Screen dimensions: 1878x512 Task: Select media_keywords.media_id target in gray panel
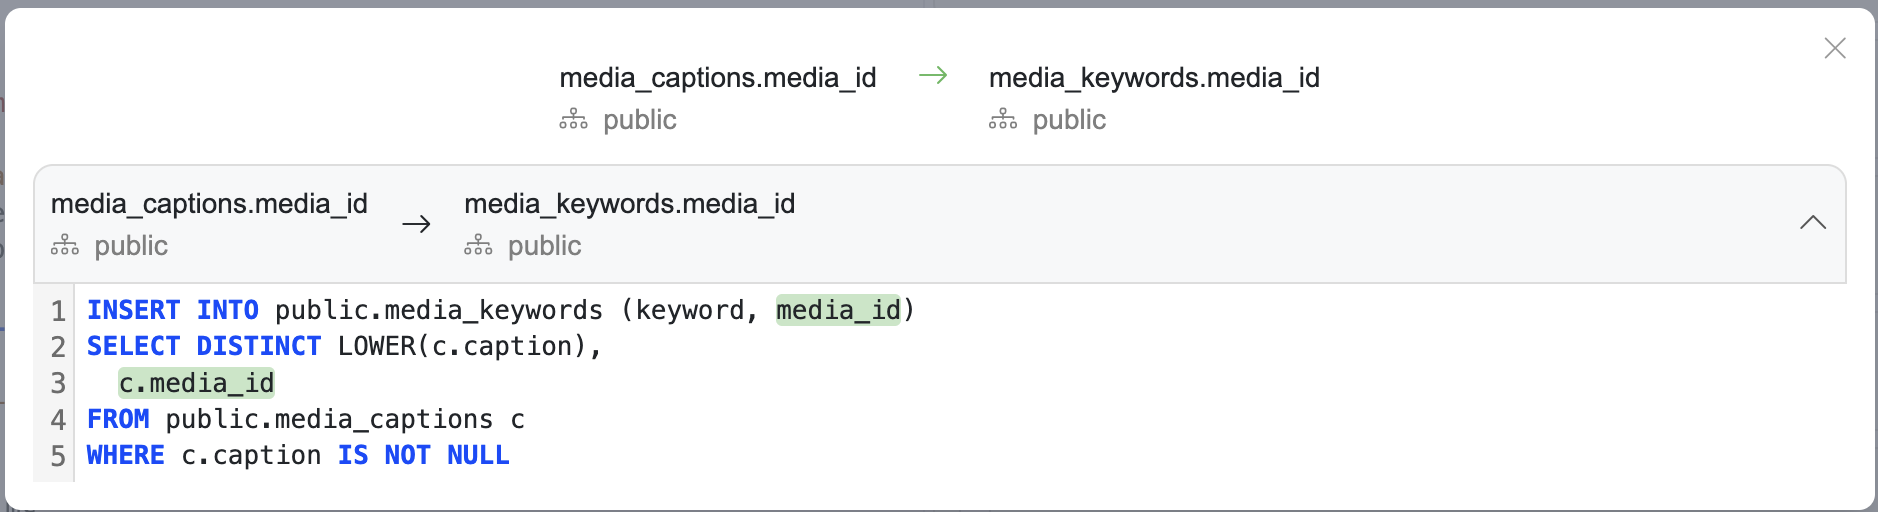point(629,204)
